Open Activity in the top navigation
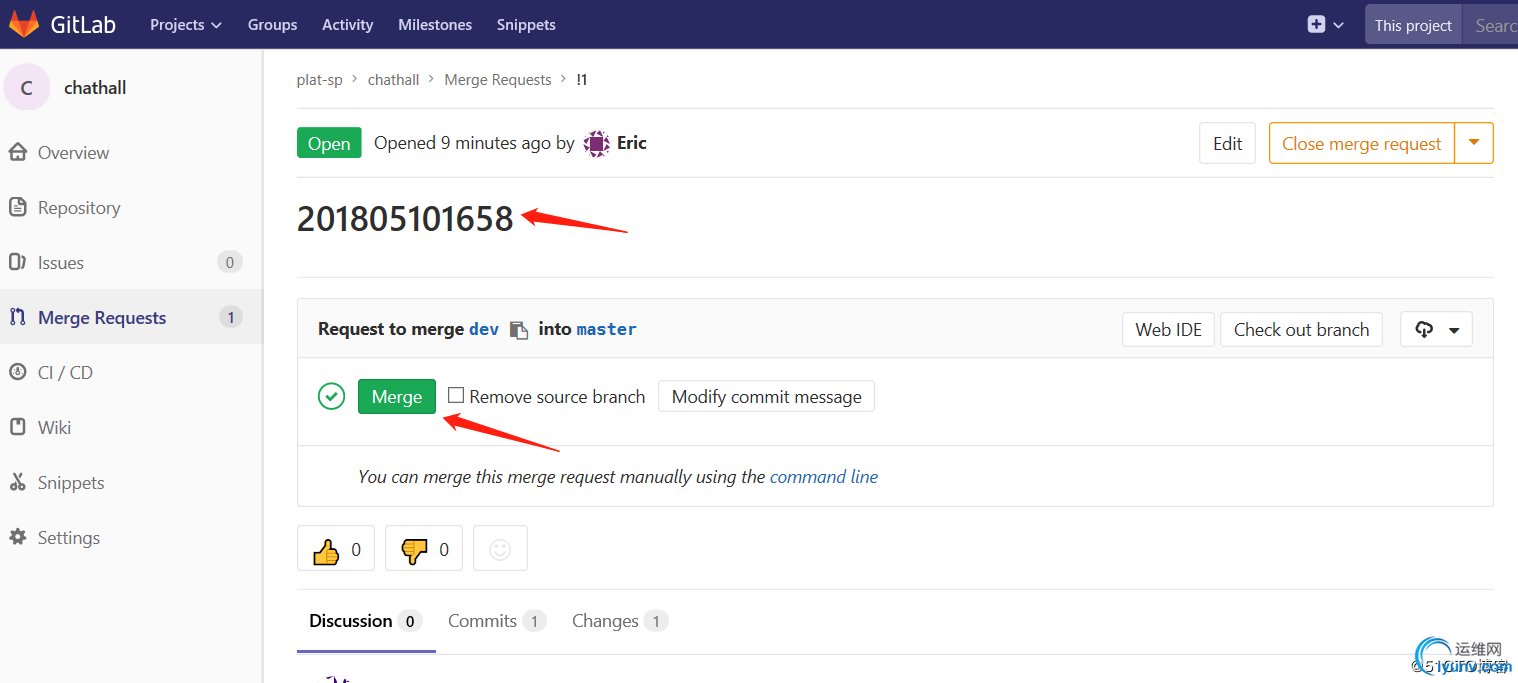The height and width of the screenshot is (683, 1518). pos(347,24)
